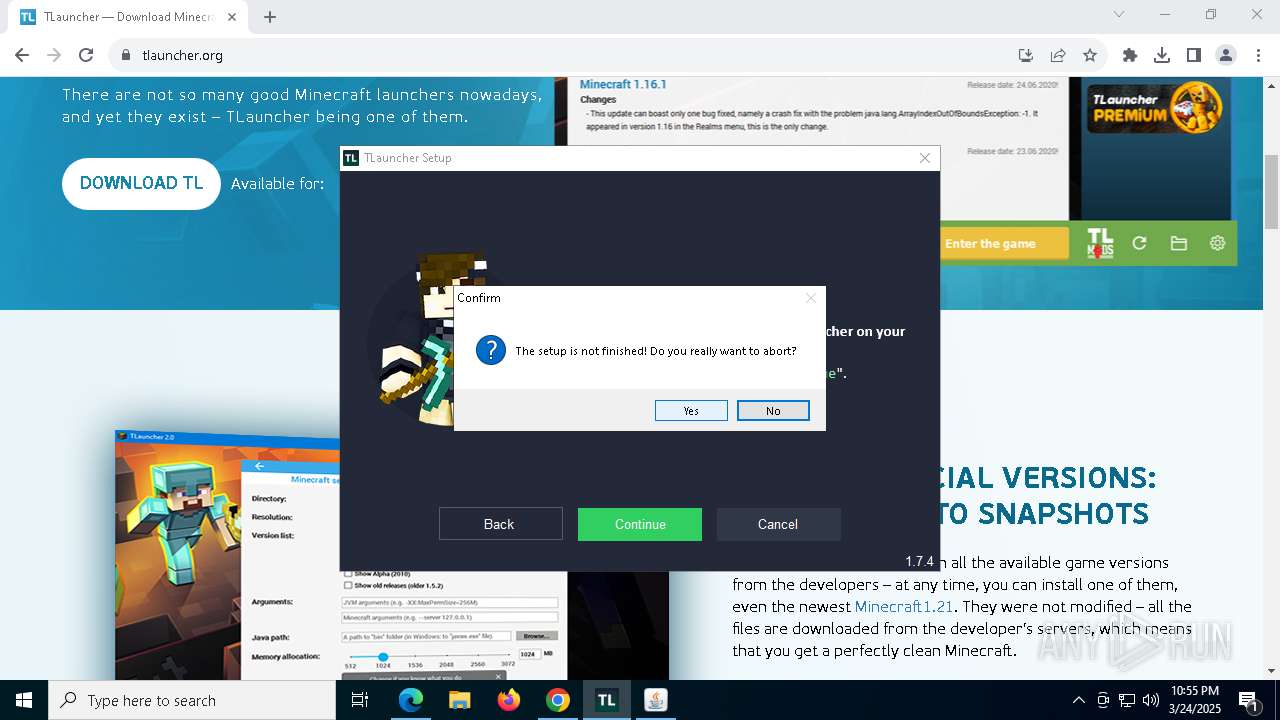The image size is (1280, 720).
Task: Click the refresh icon in launcher bar
Action: 1139,243
